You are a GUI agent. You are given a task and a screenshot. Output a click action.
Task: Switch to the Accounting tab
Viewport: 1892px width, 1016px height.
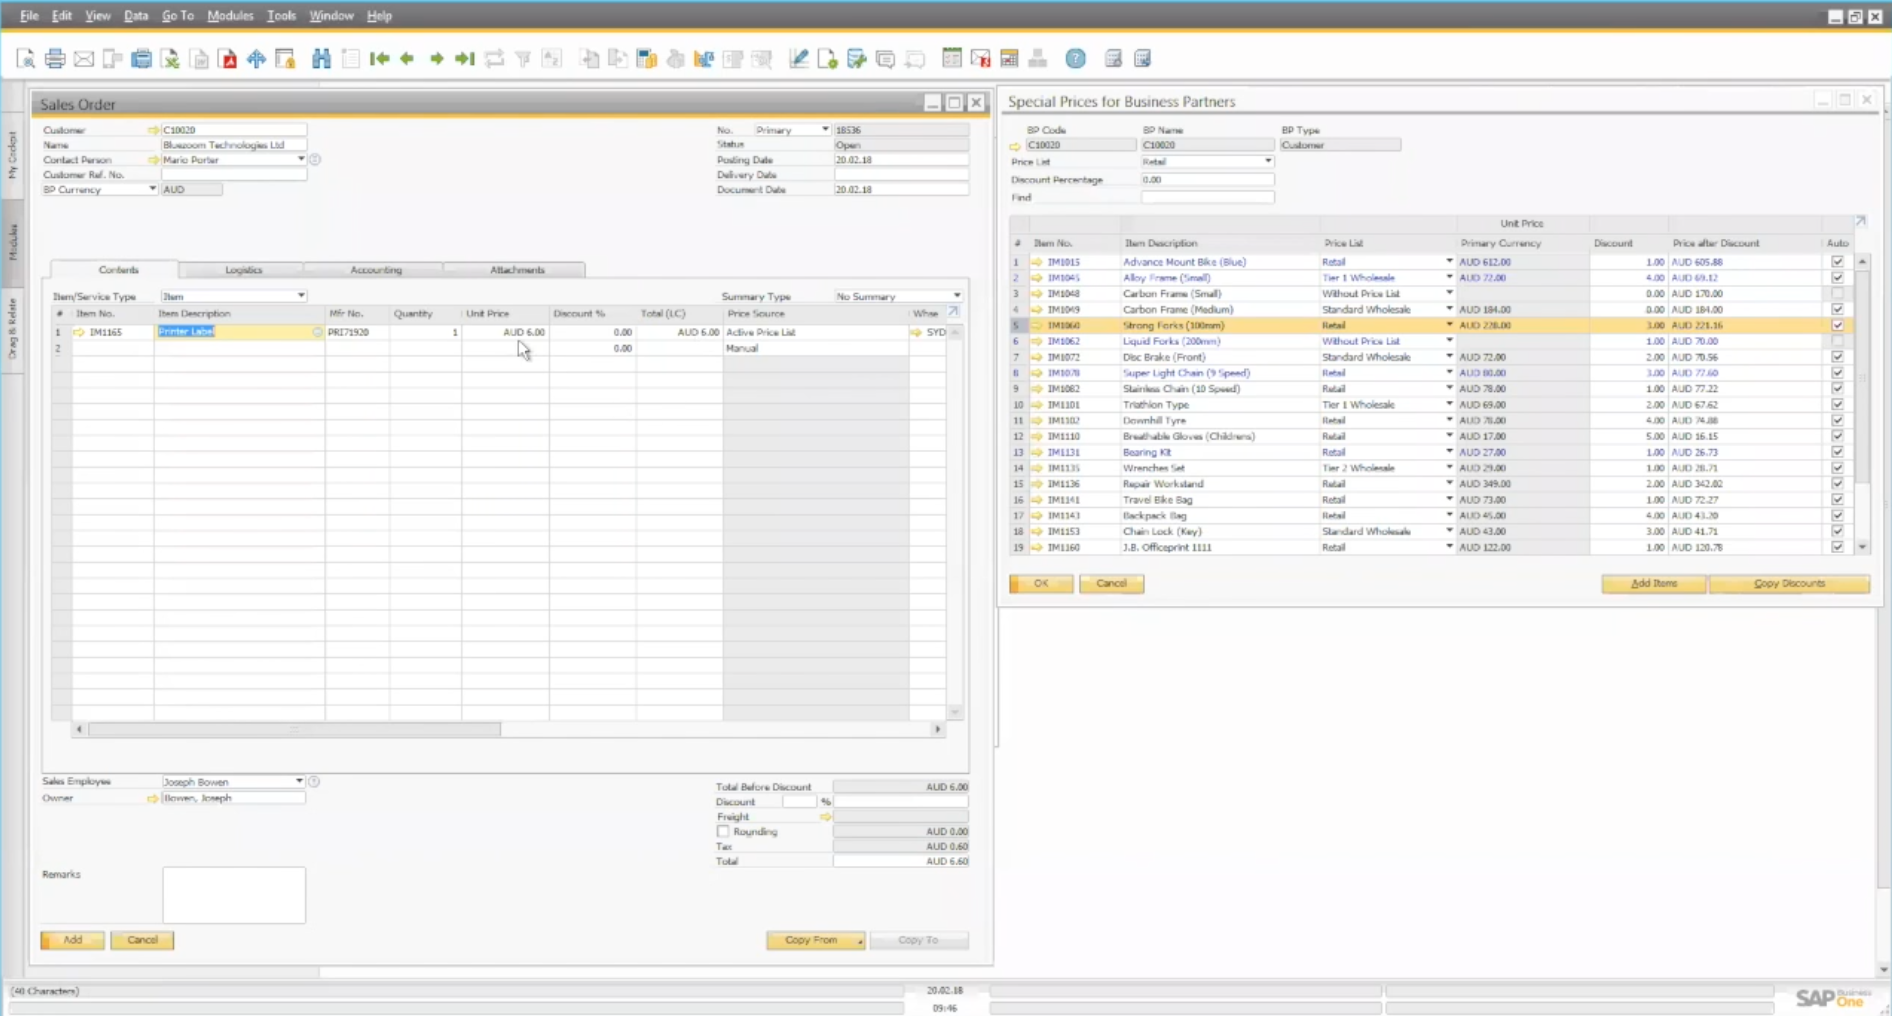tap(376, 270)
